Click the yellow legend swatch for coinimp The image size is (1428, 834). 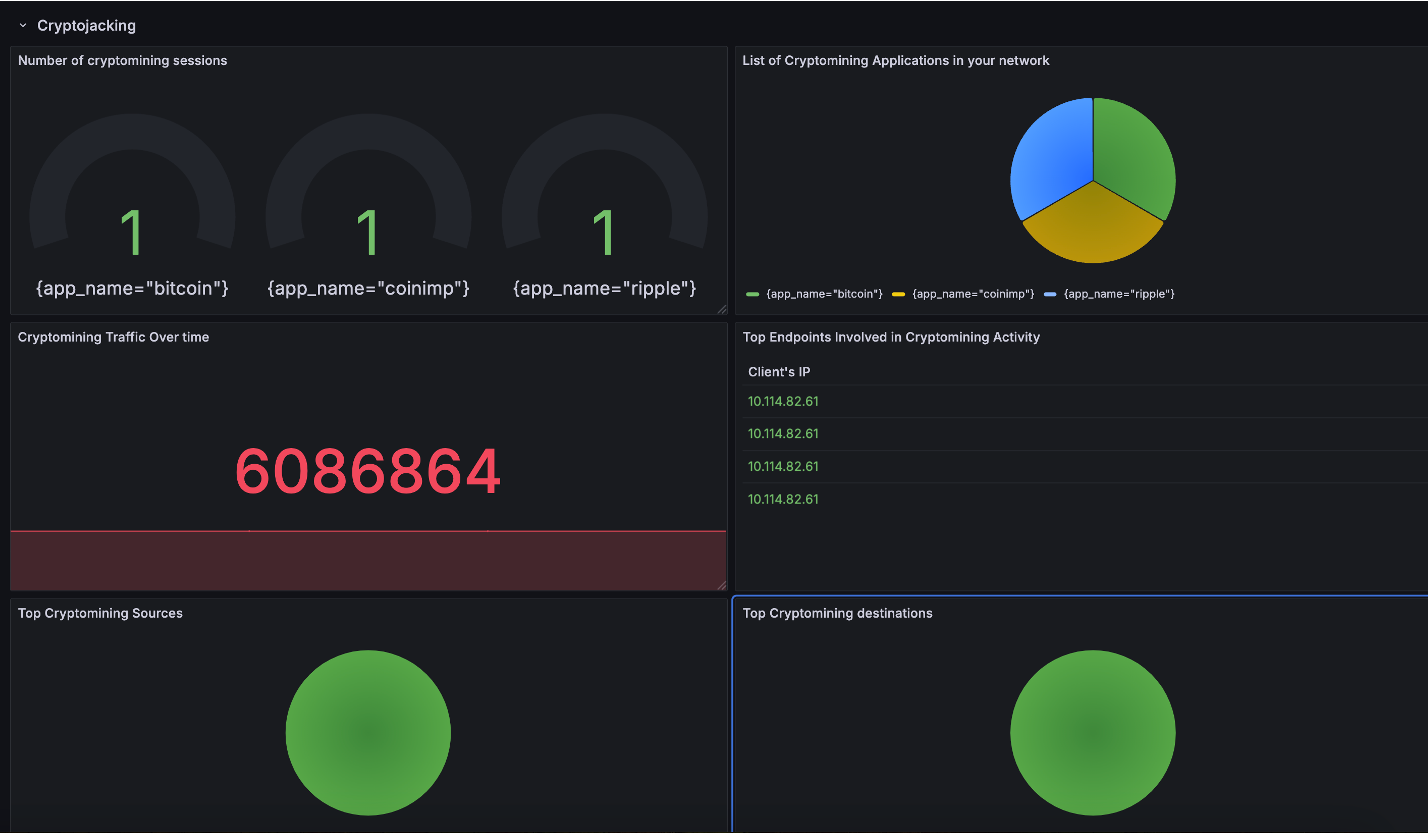click(x=898, y=295)
